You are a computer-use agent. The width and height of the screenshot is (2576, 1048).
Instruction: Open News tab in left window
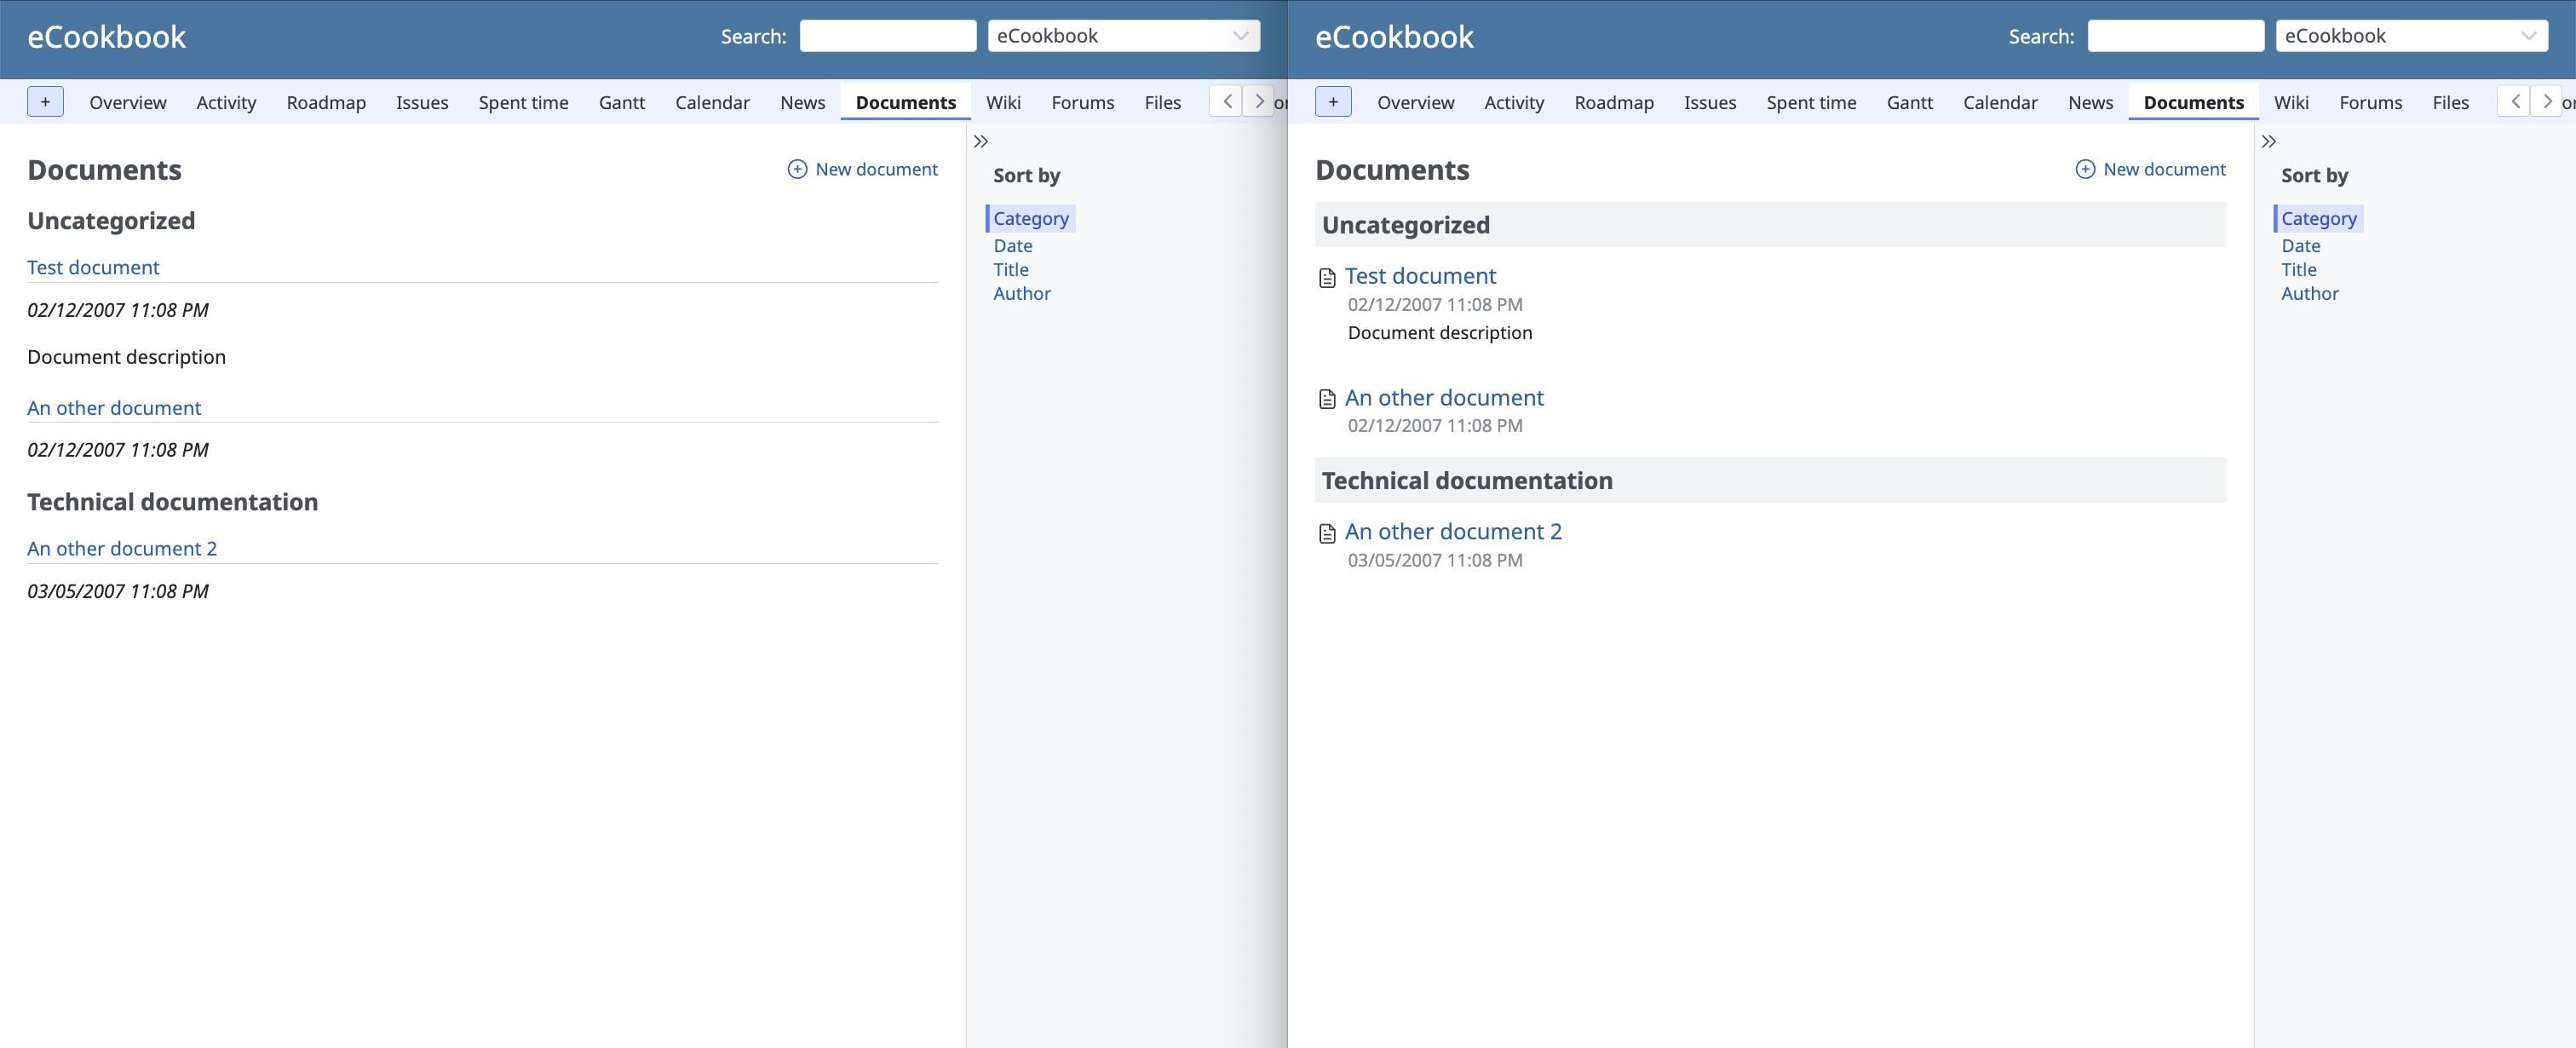click(x=802, y=102)
